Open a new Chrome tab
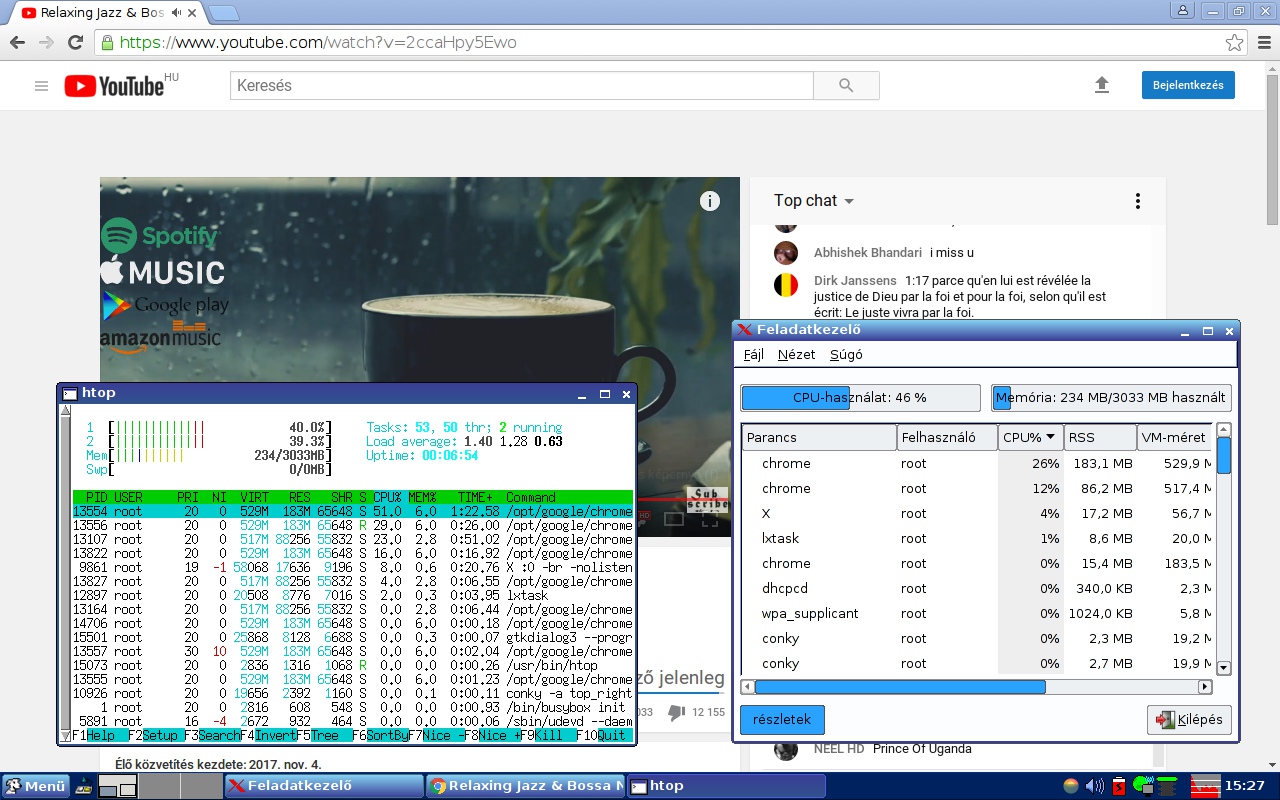1280x800 pixels. click(x=224, y=13)
